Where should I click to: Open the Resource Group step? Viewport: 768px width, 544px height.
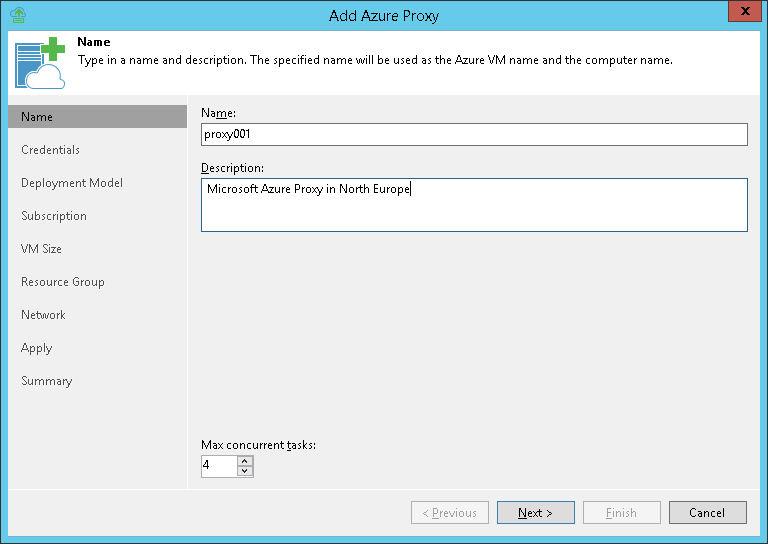point(63,282)
